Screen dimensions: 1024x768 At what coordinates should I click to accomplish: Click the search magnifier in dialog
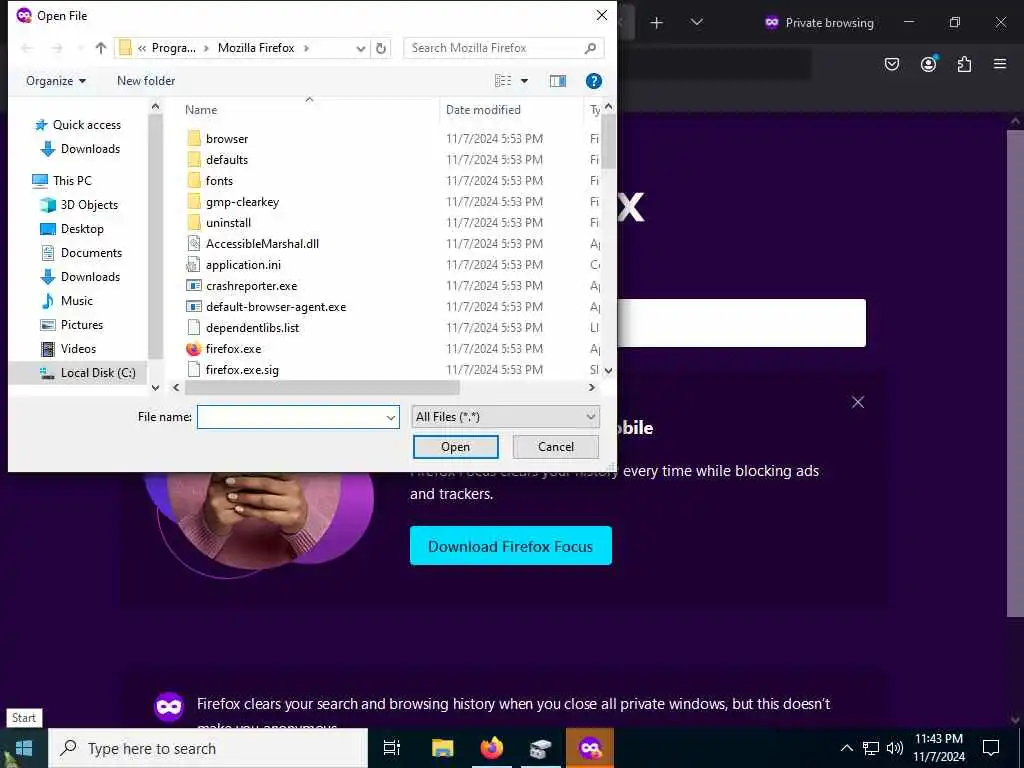(590, 48)
